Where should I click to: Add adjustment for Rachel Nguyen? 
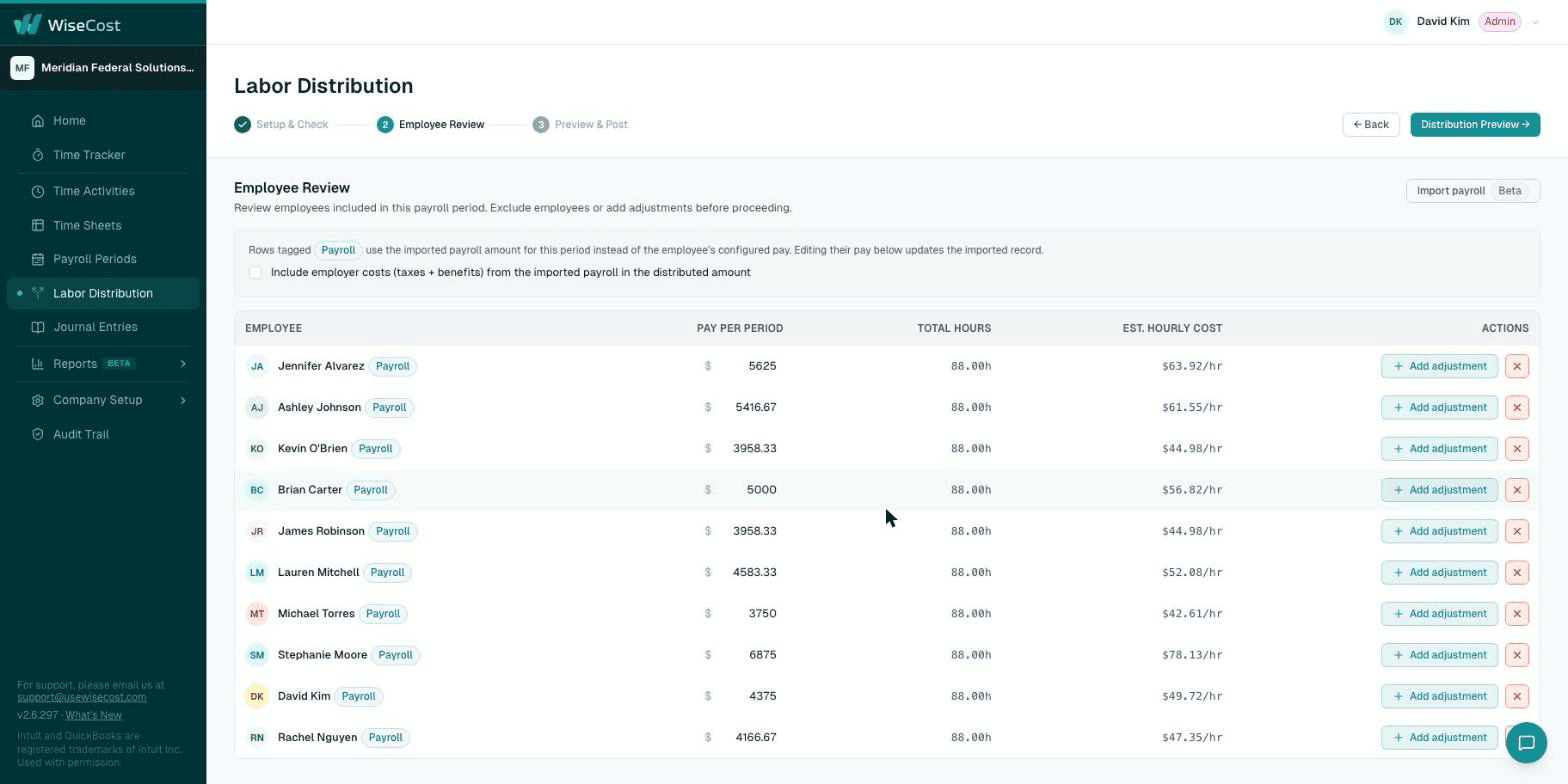pyautogui.click(x=1439, y=738)
